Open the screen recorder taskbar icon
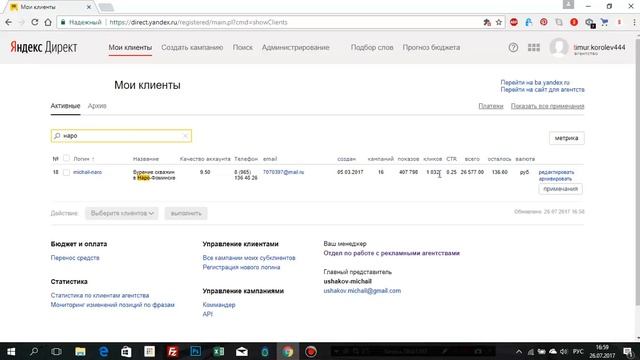This screenshot has height=360, width=640. click(311, 351)
